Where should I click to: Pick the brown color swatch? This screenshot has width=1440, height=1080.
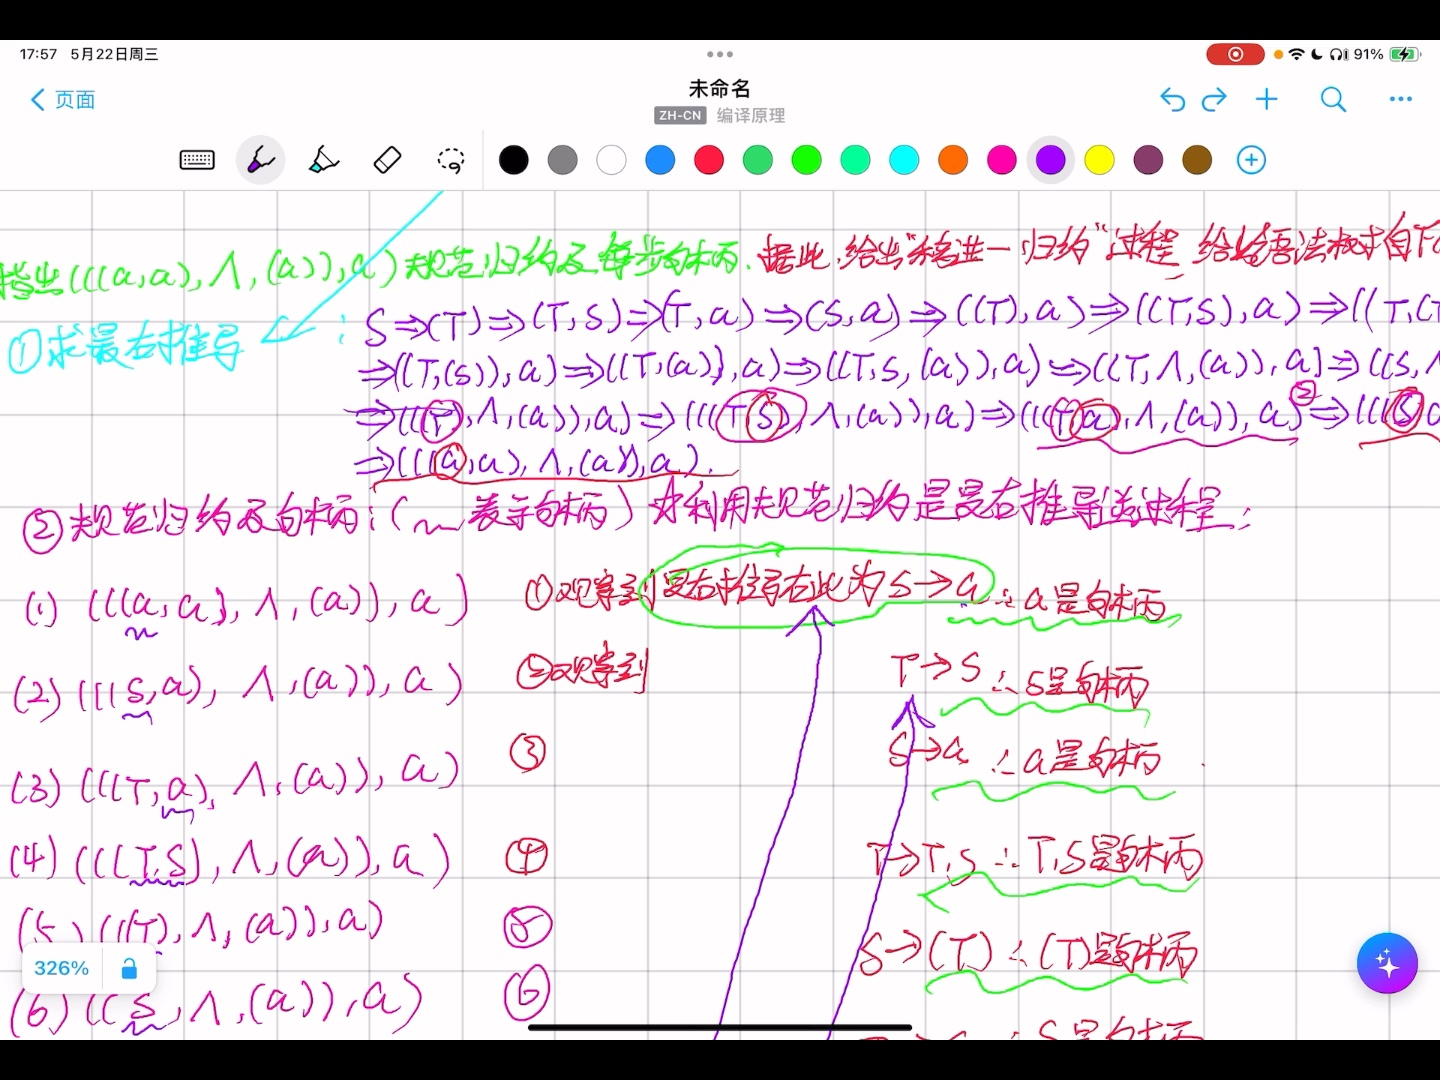1197,160
